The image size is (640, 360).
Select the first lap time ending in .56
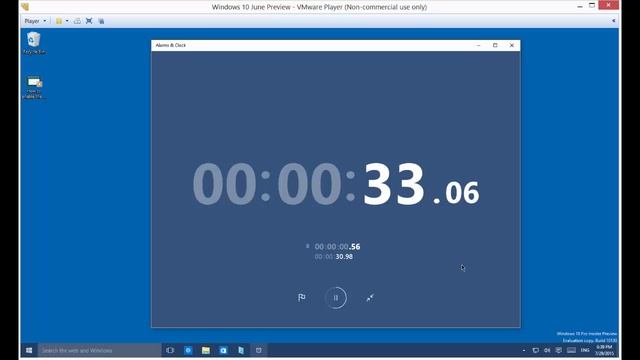tap(337, 247)
